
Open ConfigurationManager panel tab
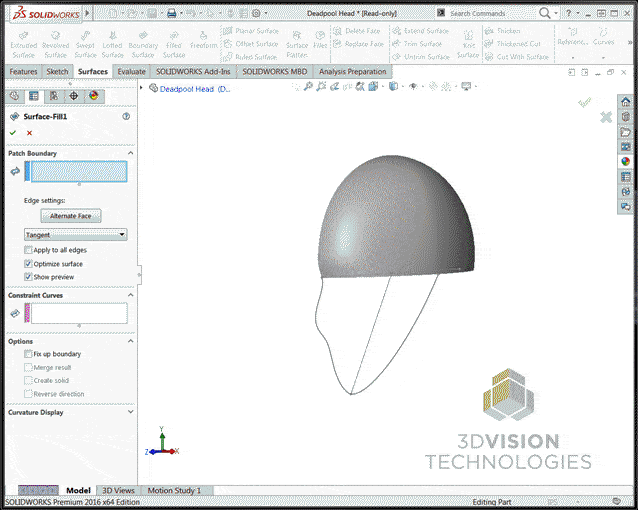[x=54, y=96]
